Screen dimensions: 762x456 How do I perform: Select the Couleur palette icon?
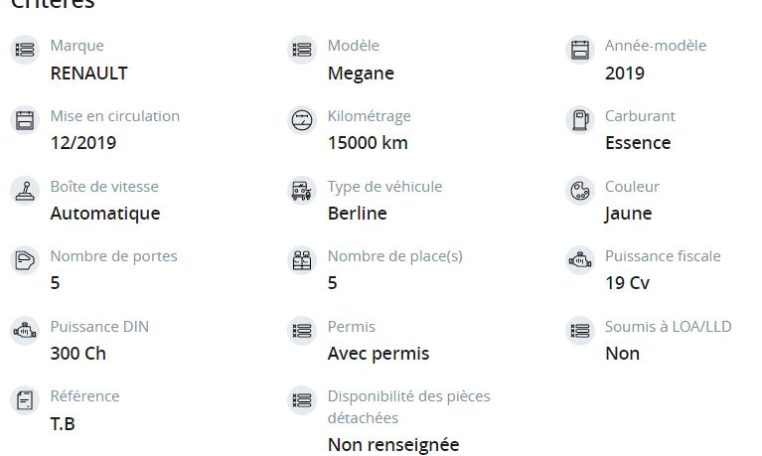click(580, 191)
